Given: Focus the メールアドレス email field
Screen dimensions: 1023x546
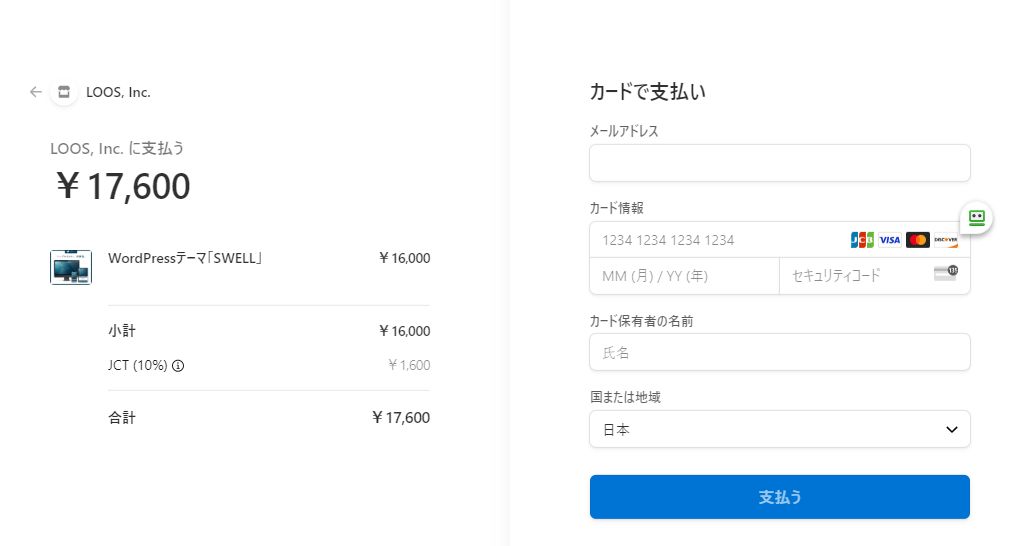Looking at the screenshot, I should [x=780, y=163].
